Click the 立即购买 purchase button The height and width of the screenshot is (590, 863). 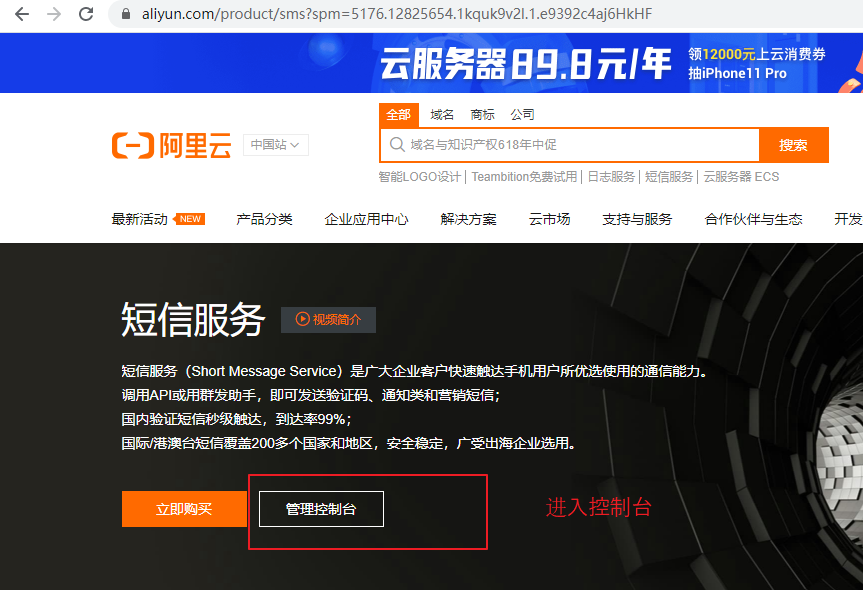(x=184, y=509)
